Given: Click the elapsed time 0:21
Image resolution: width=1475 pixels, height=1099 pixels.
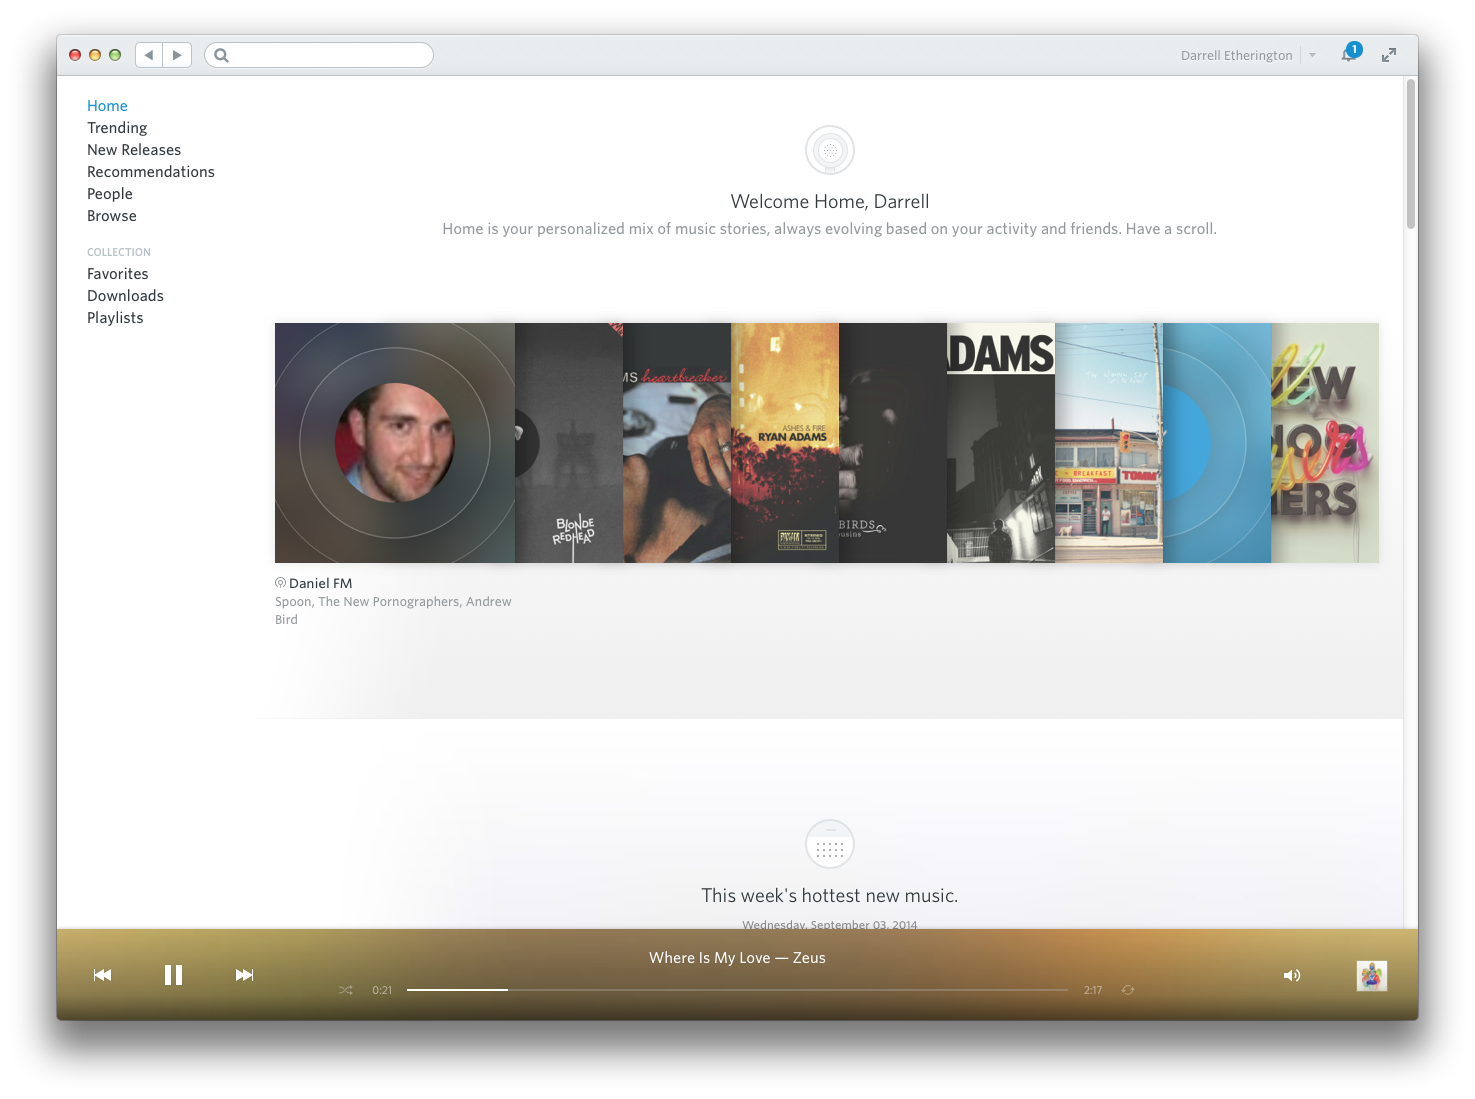Looking at the screenshot, I should click(382, 990).
